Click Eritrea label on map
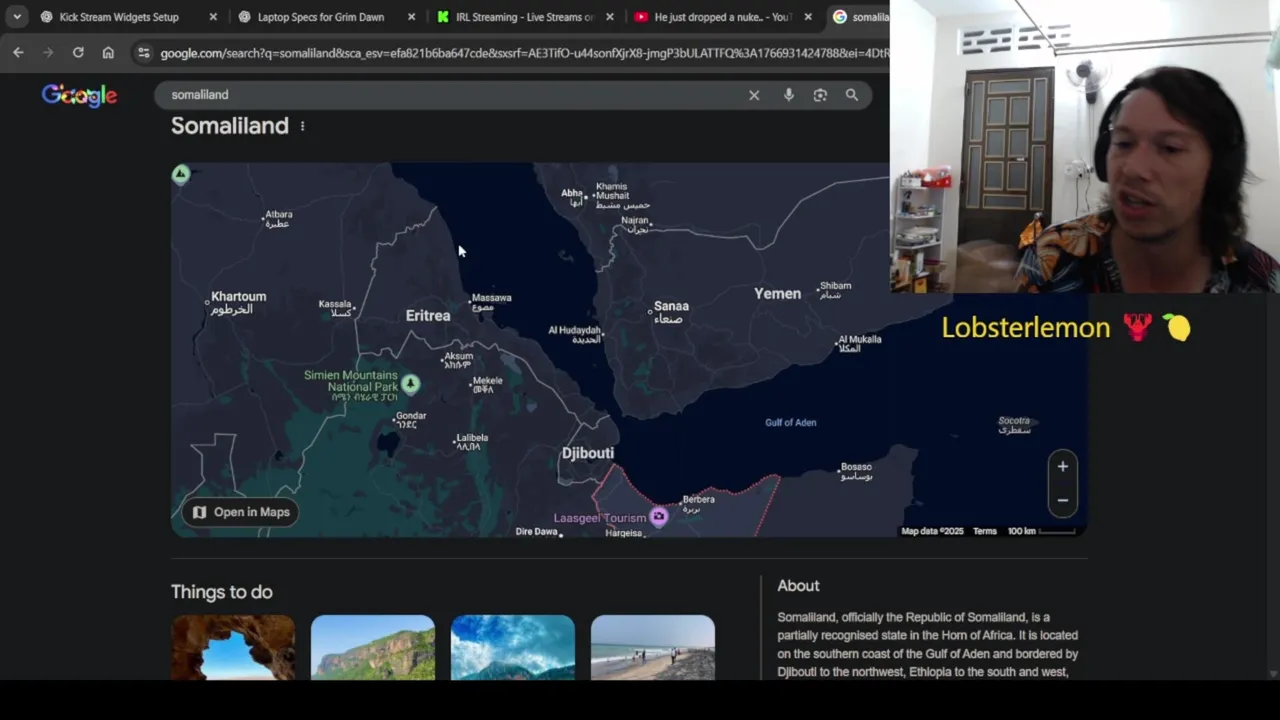 pyautogui.click(x=428, y=315)
